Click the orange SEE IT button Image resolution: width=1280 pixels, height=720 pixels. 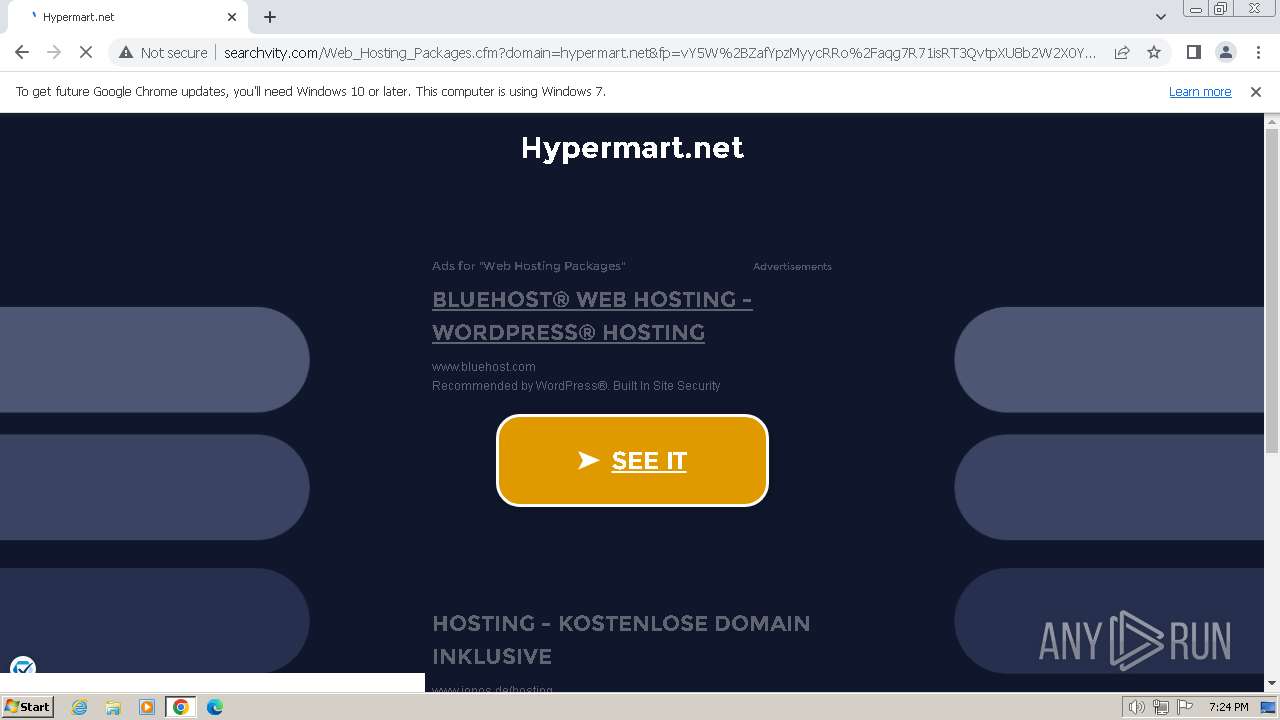pyautogui.click(x=632, y=460)
